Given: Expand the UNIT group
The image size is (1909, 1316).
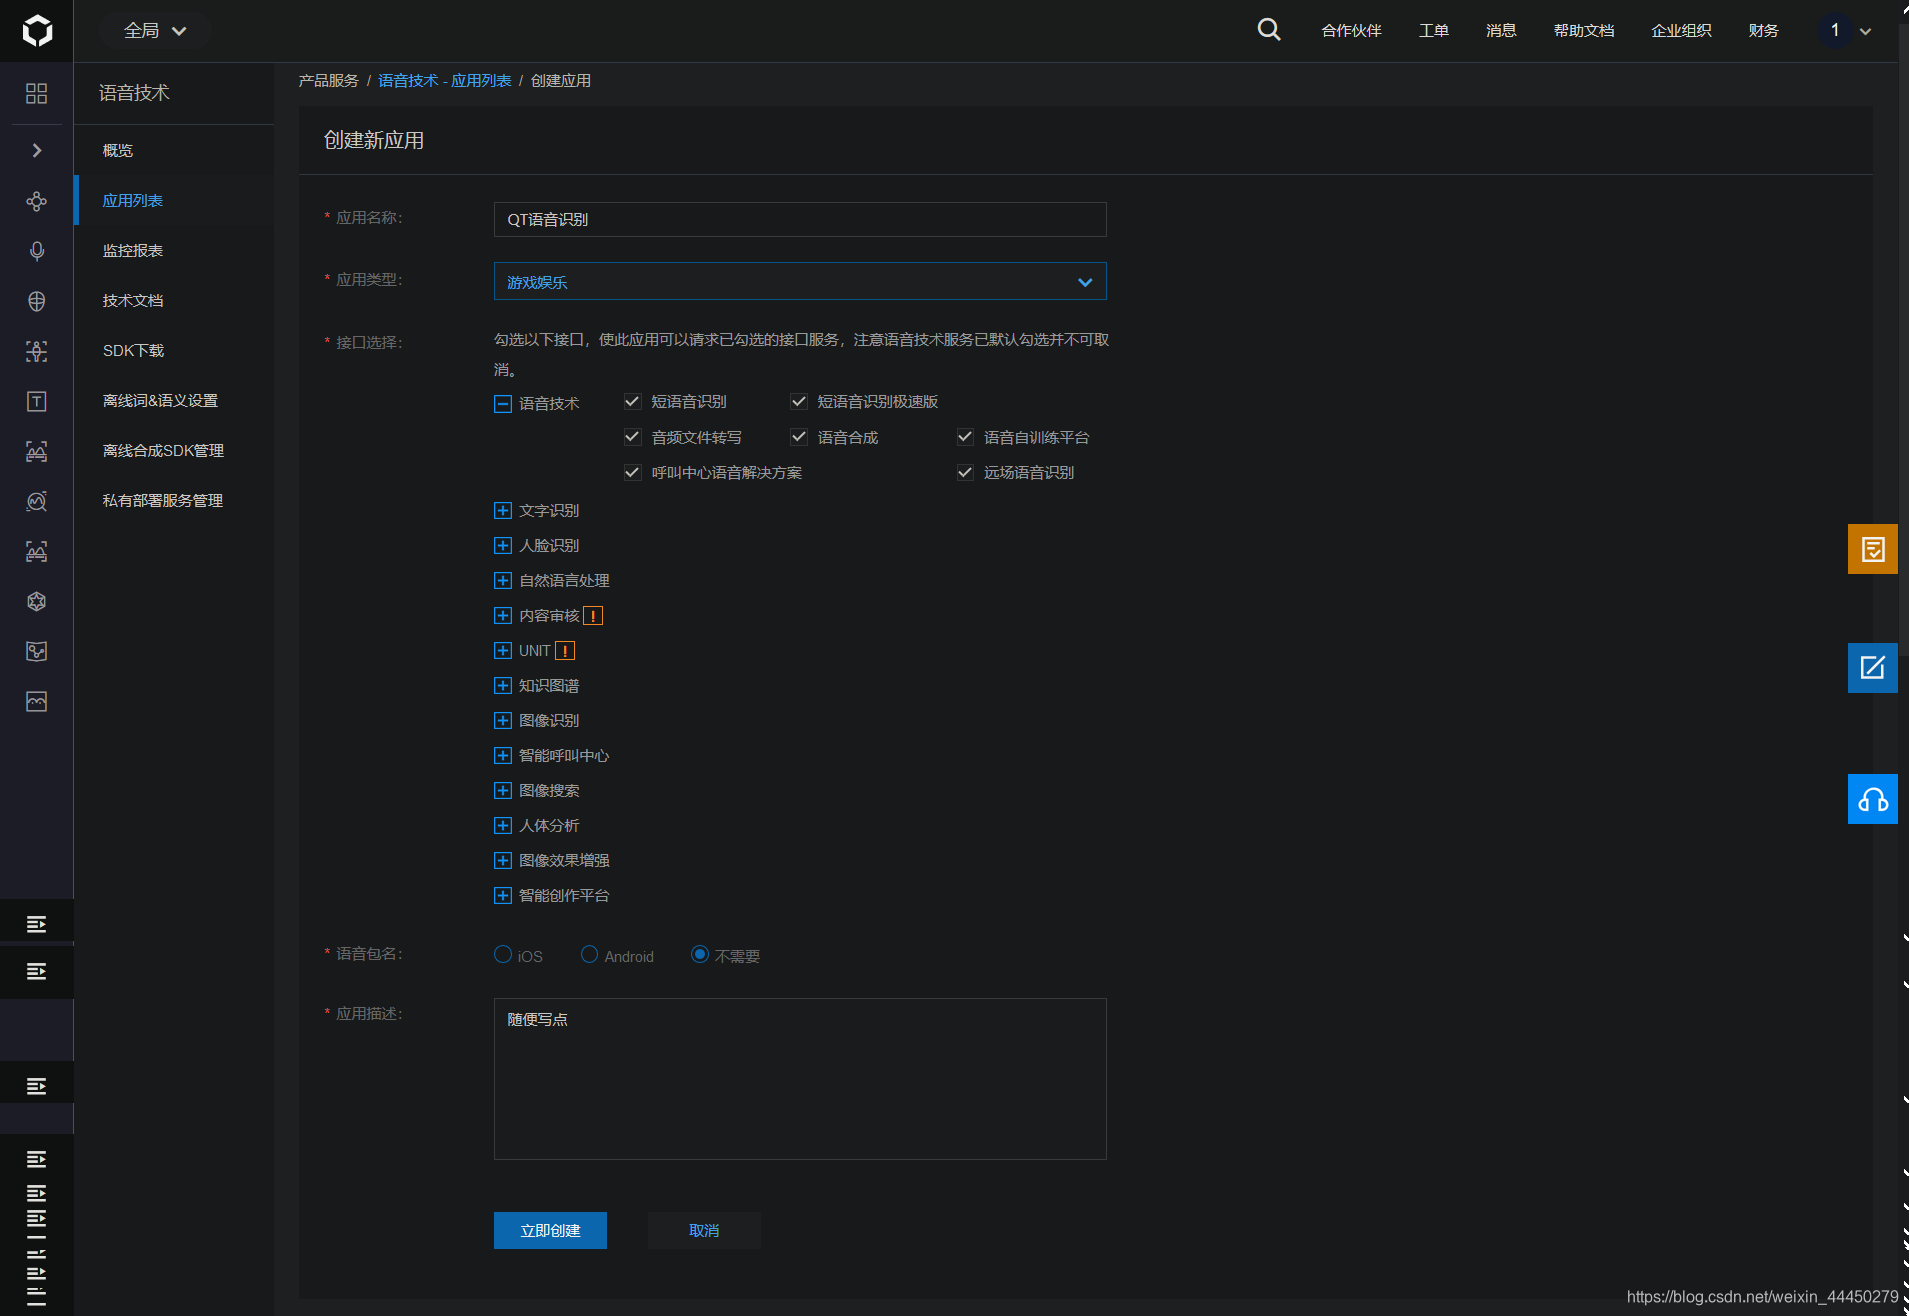Looking at the screenshot, I should click(503, 651).
